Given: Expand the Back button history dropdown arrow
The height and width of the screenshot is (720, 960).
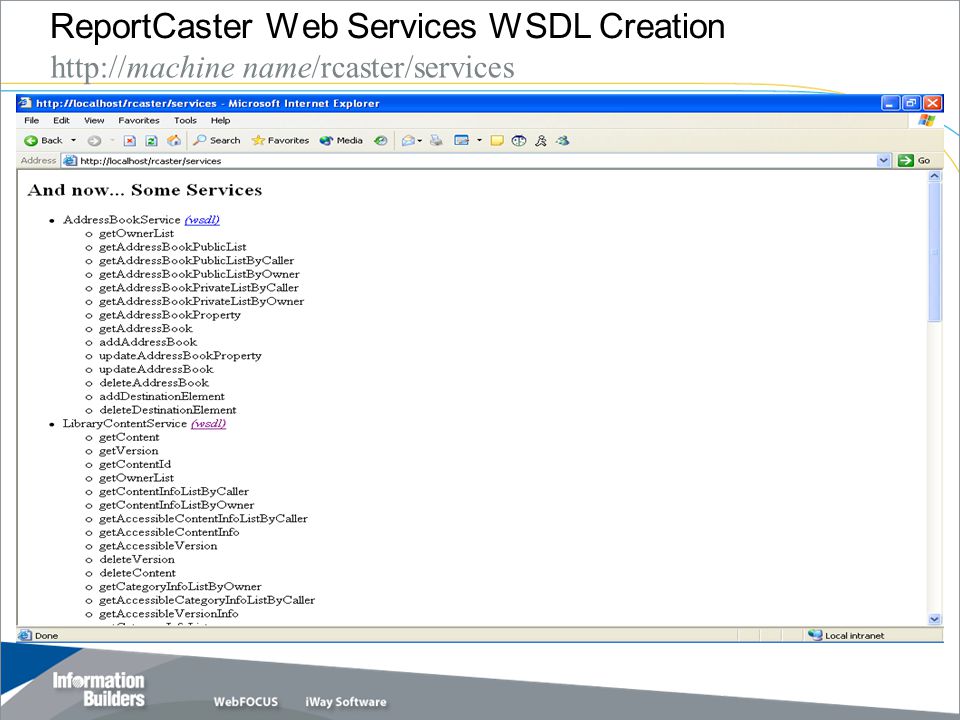Looking at the screenshot, I should [x=73, y=141].
